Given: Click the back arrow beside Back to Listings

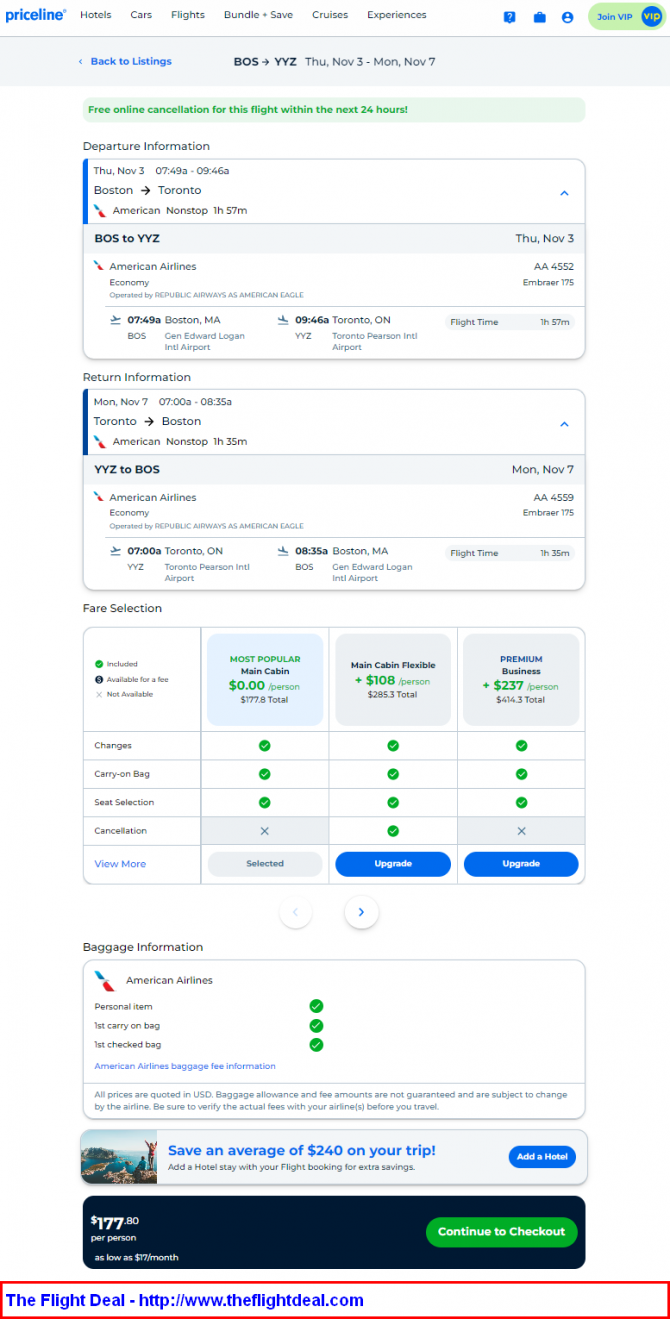Looking at the screenshot, I should coord(81,62).
